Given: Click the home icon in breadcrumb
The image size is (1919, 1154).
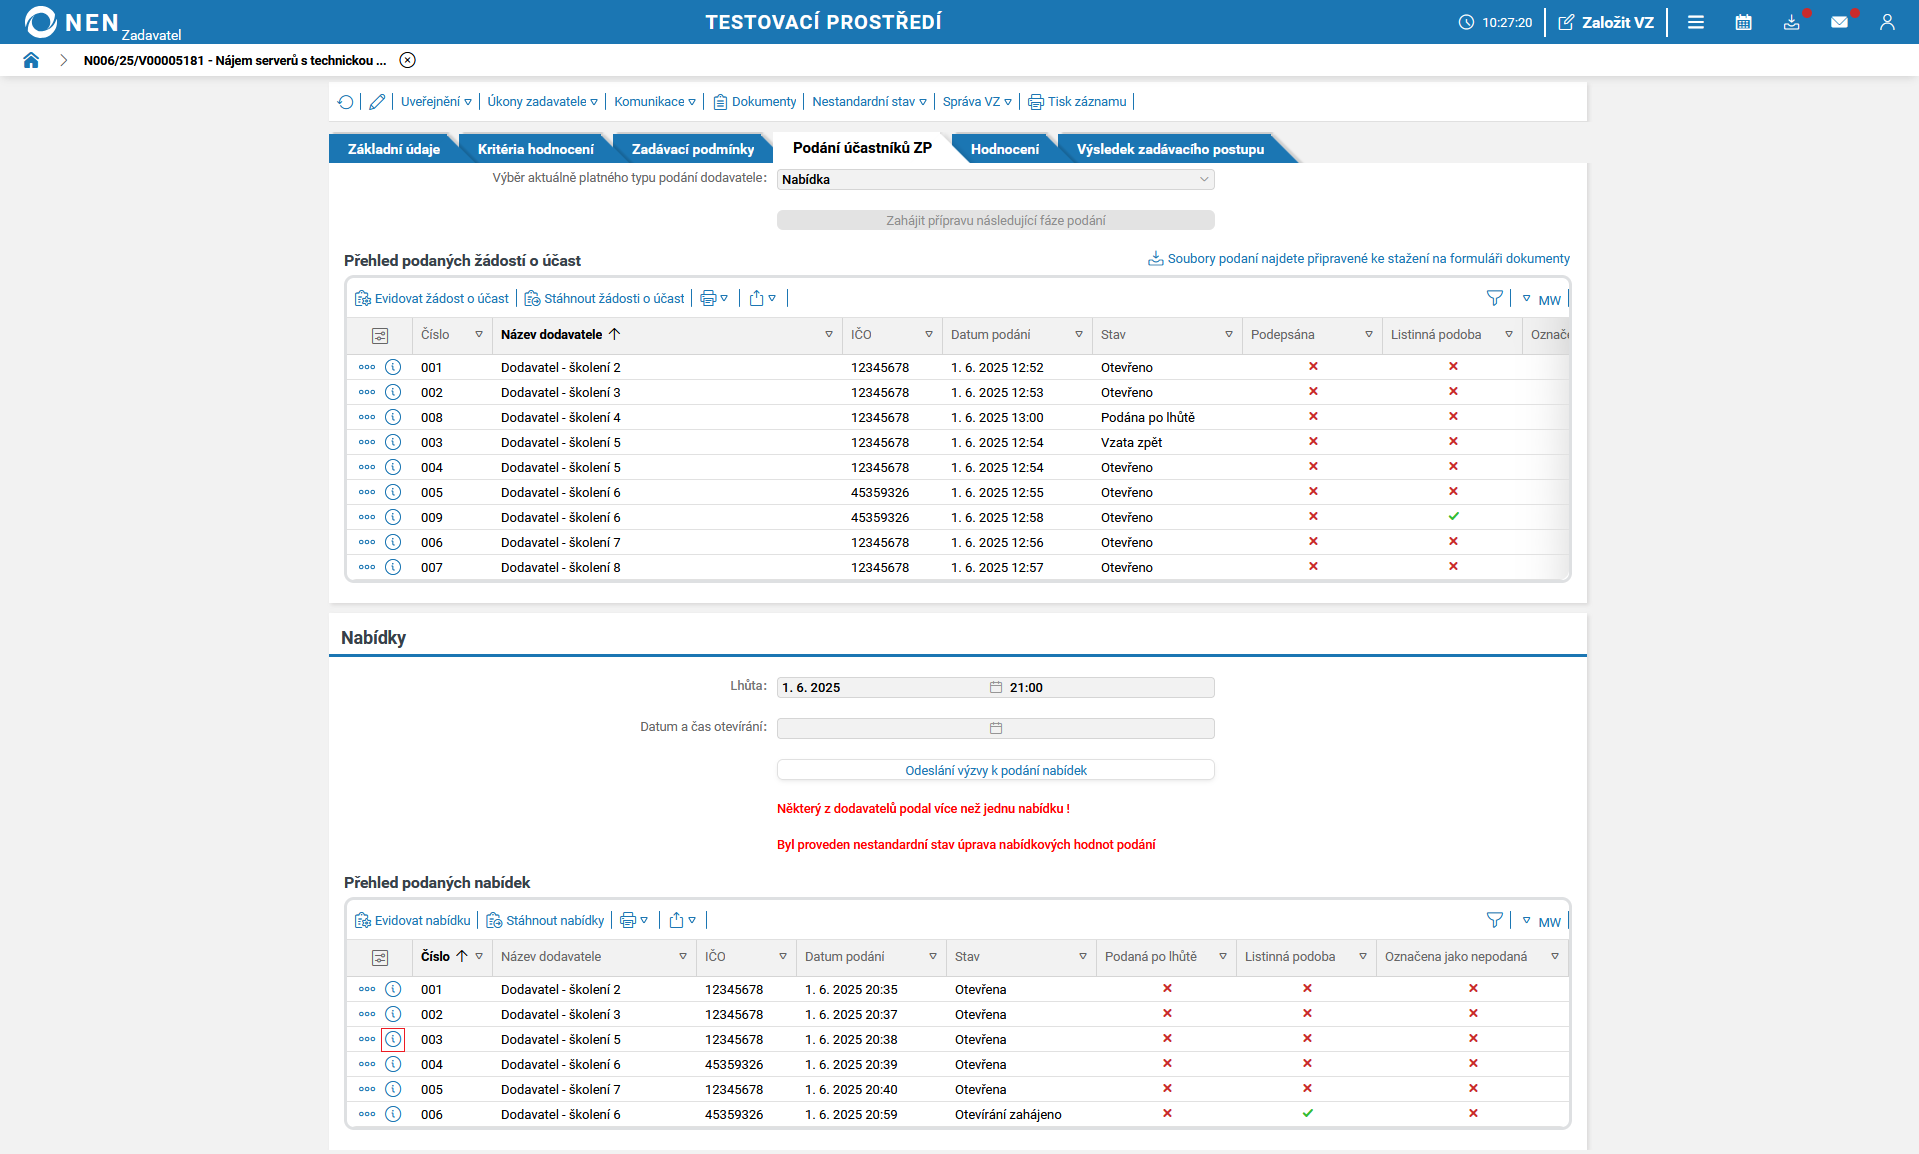Looking at the screenshot, I should [31, 60].
